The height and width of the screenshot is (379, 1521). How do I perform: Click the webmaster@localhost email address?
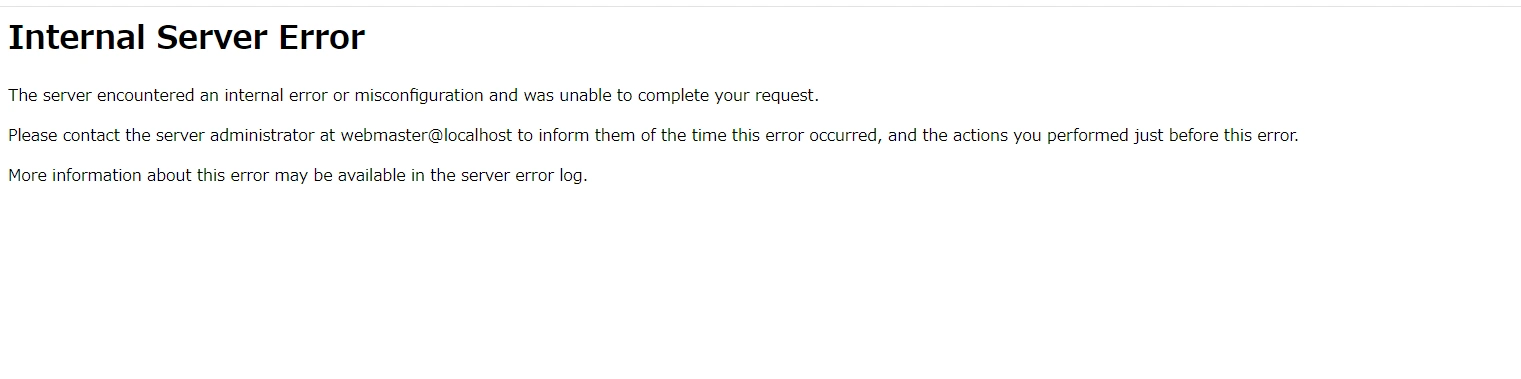(426, 136)
